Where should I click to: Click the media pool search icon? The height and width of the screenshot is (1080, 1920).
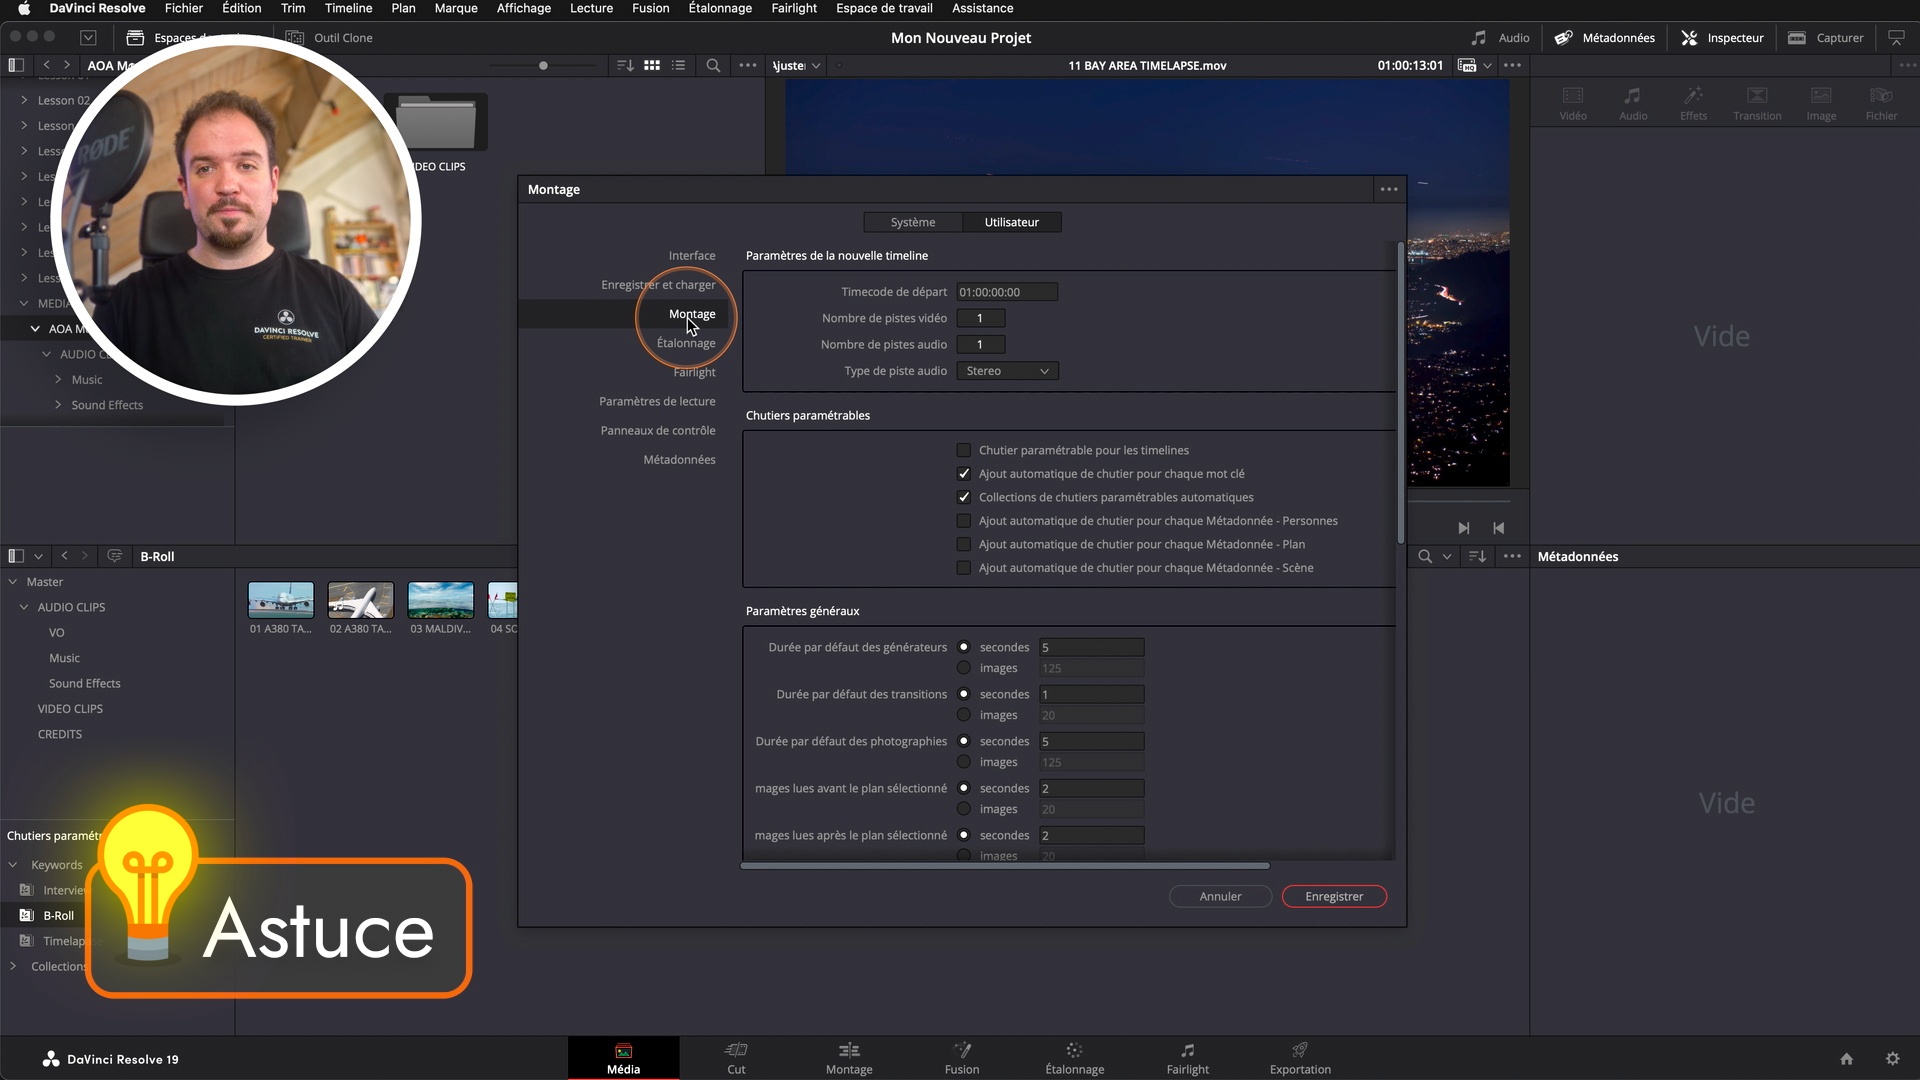713,65
